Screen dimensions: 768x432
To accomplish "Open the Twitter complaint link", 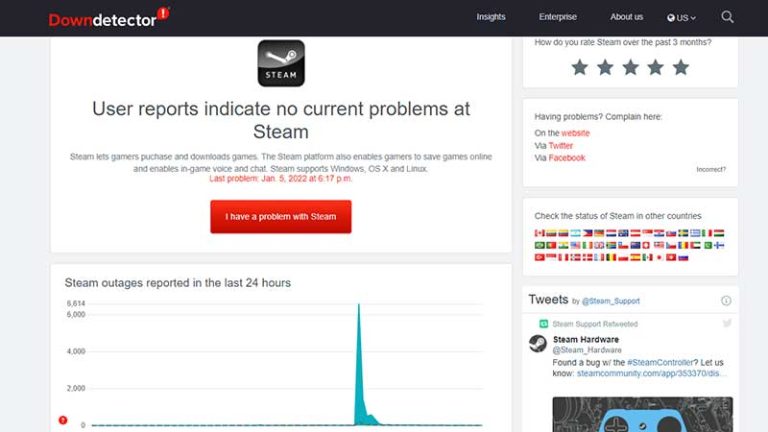I will [560, 145].
